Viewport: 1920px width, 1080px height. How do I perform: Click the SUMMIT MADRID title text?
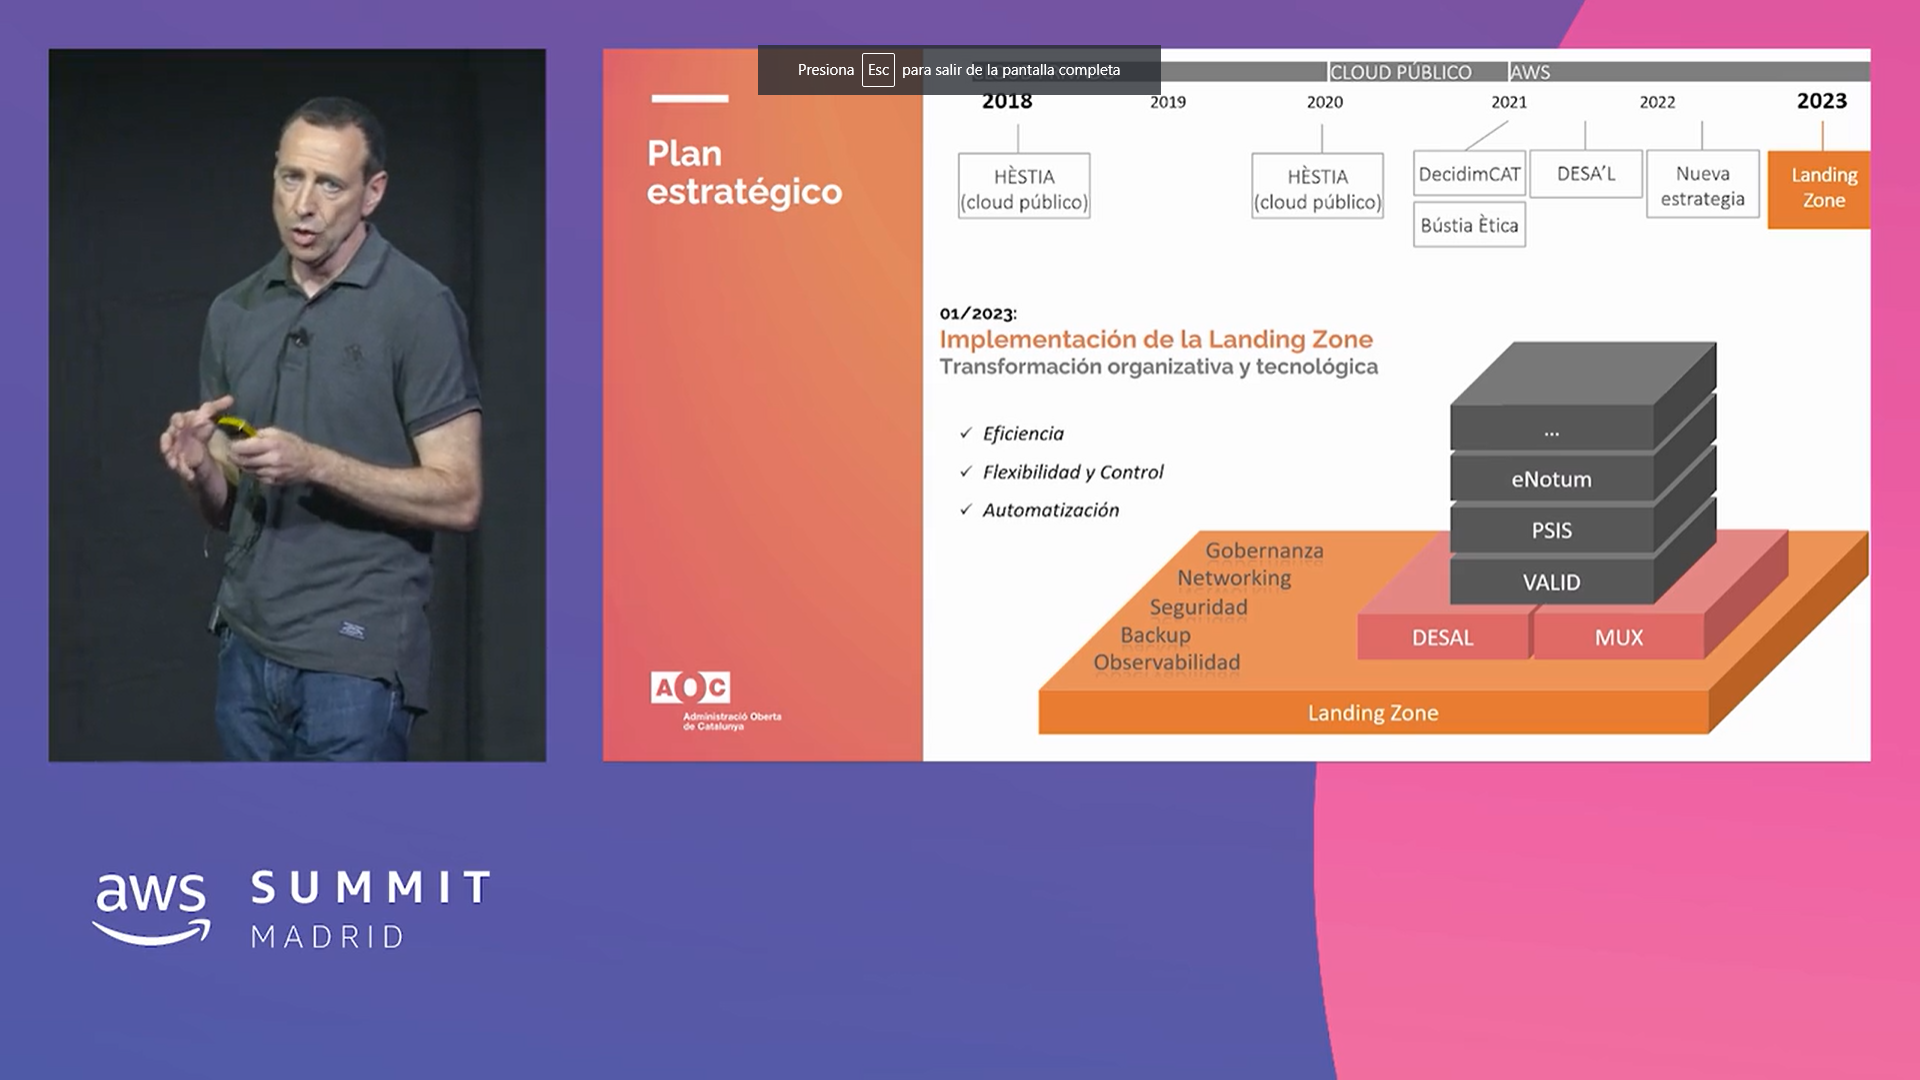370,908
